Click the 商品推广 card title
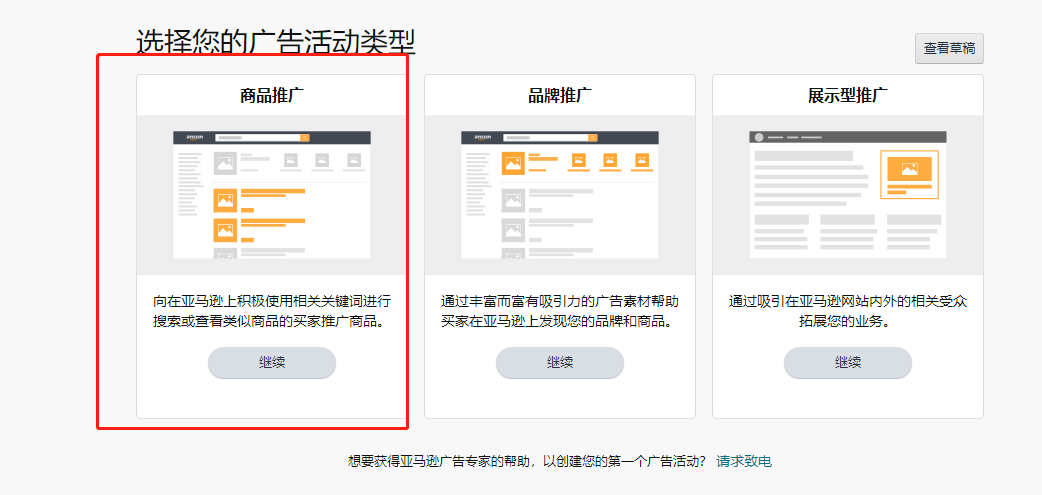Screen dimensions: 1042x495 272,96
